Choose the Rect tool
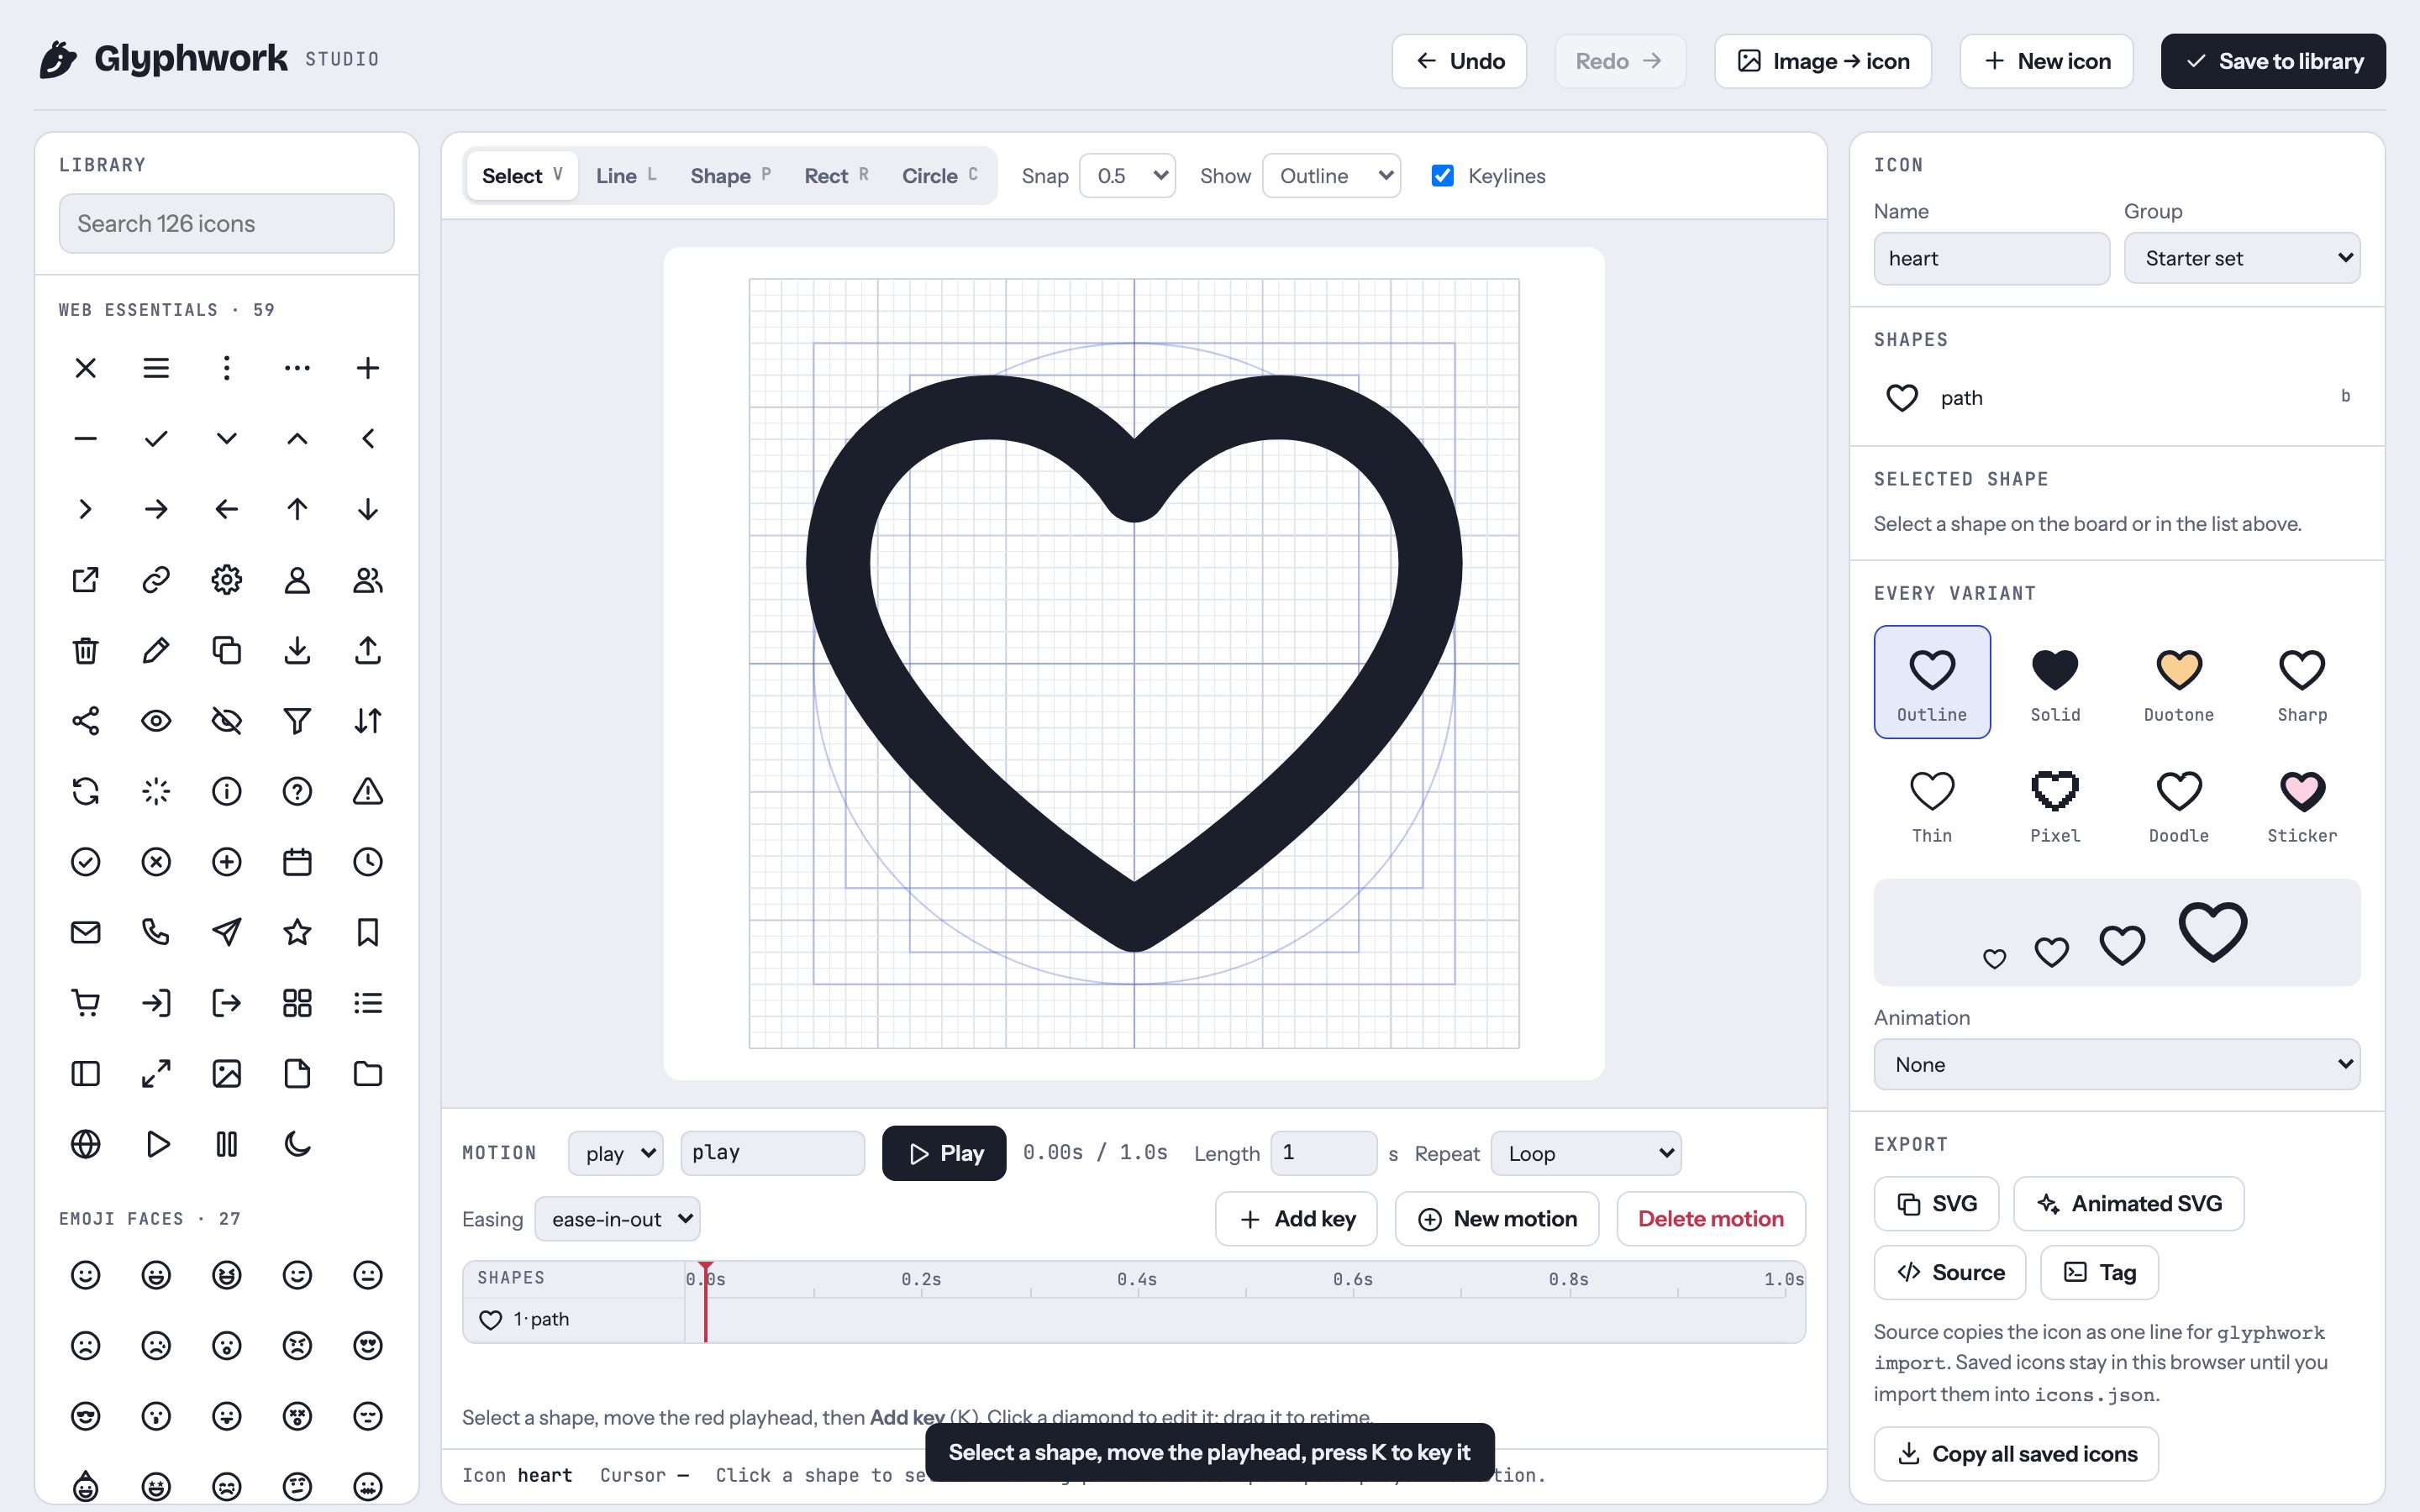Viewport: 2420px width, 1512px height. click(x=836, y=176)
